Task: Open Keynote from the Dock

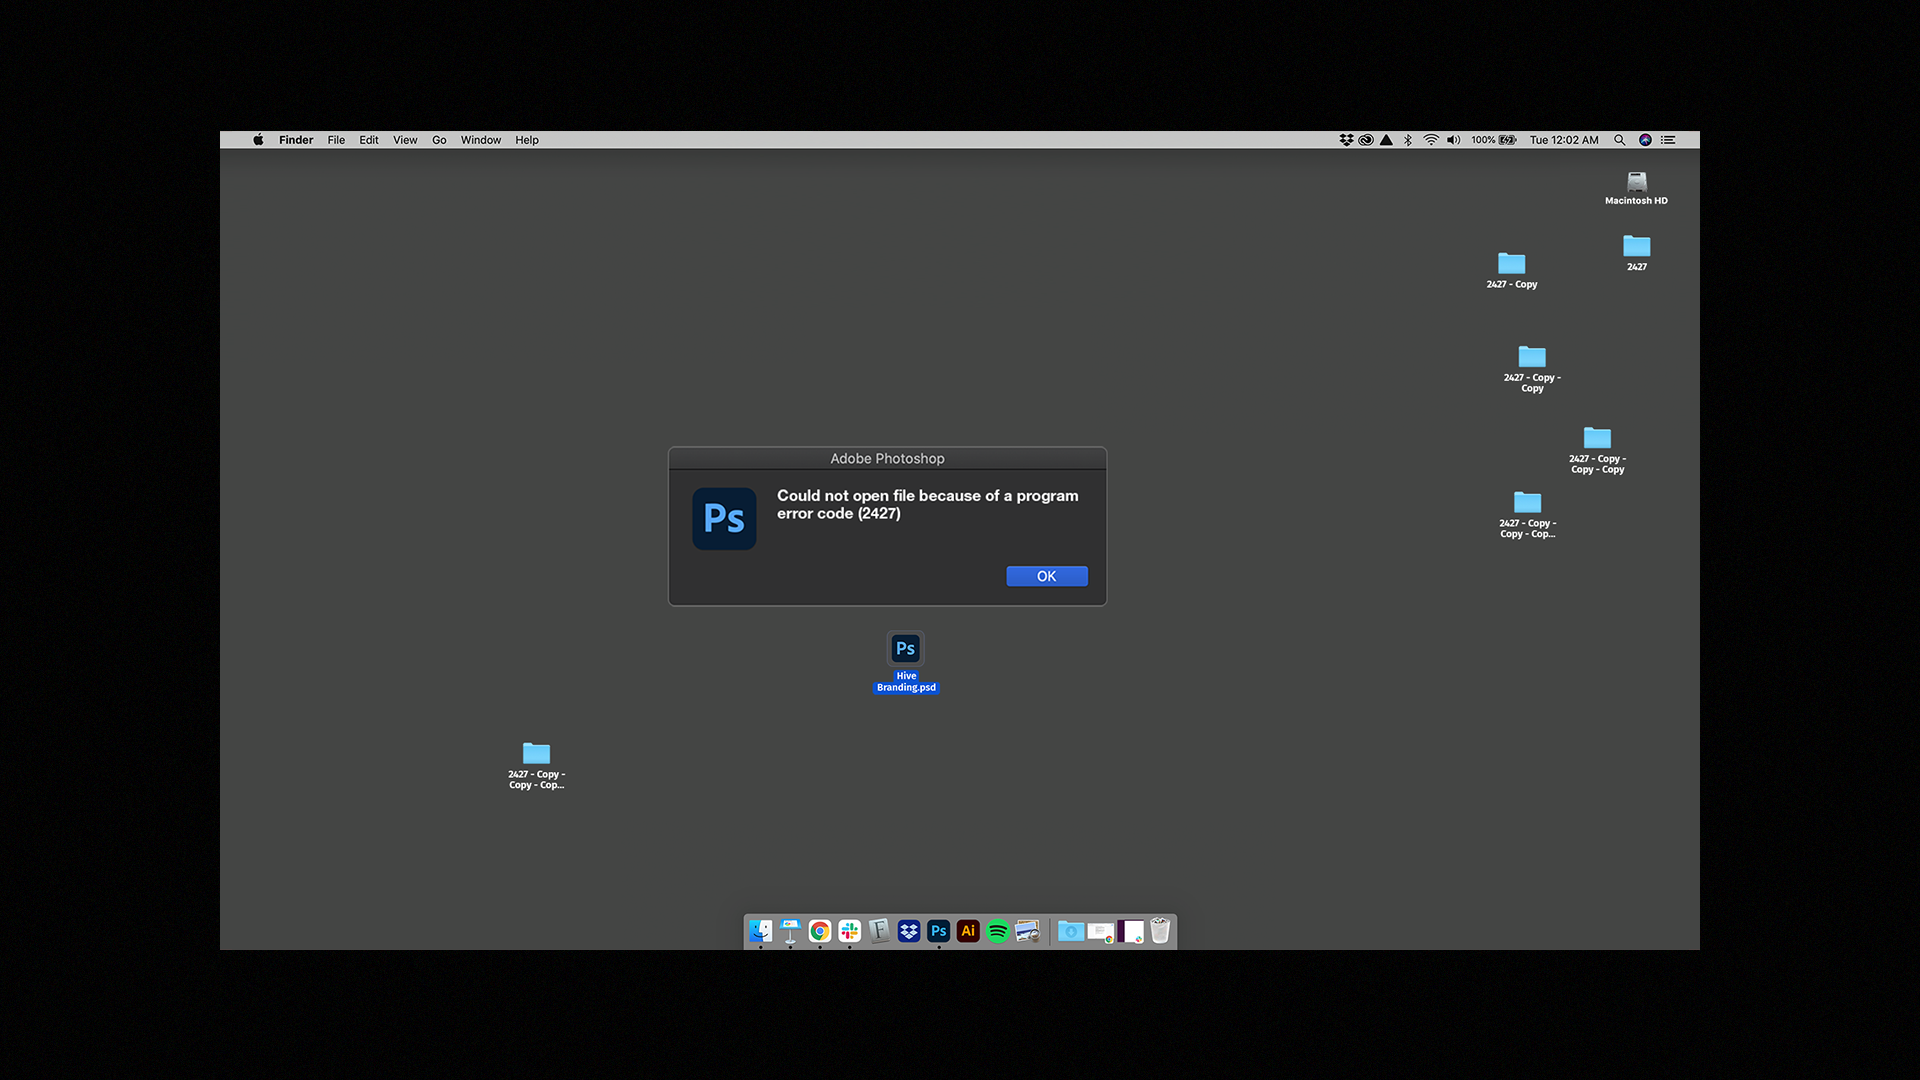Action: pos(790,931)
